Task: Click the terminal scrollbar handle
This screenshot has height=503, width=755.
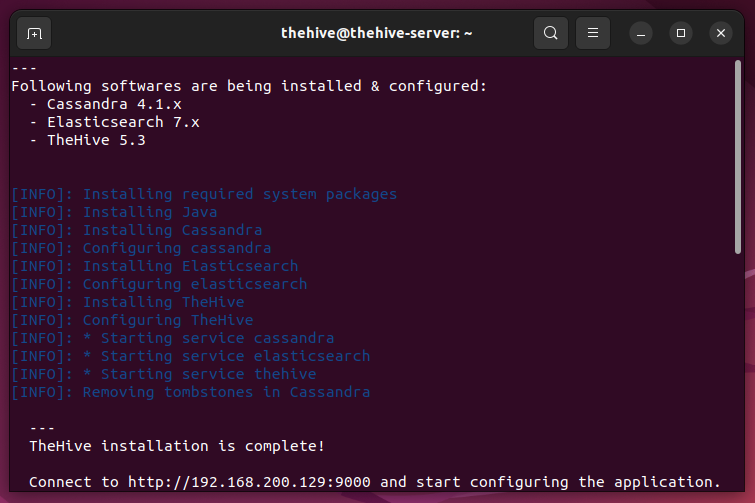Action: (738, 156)
